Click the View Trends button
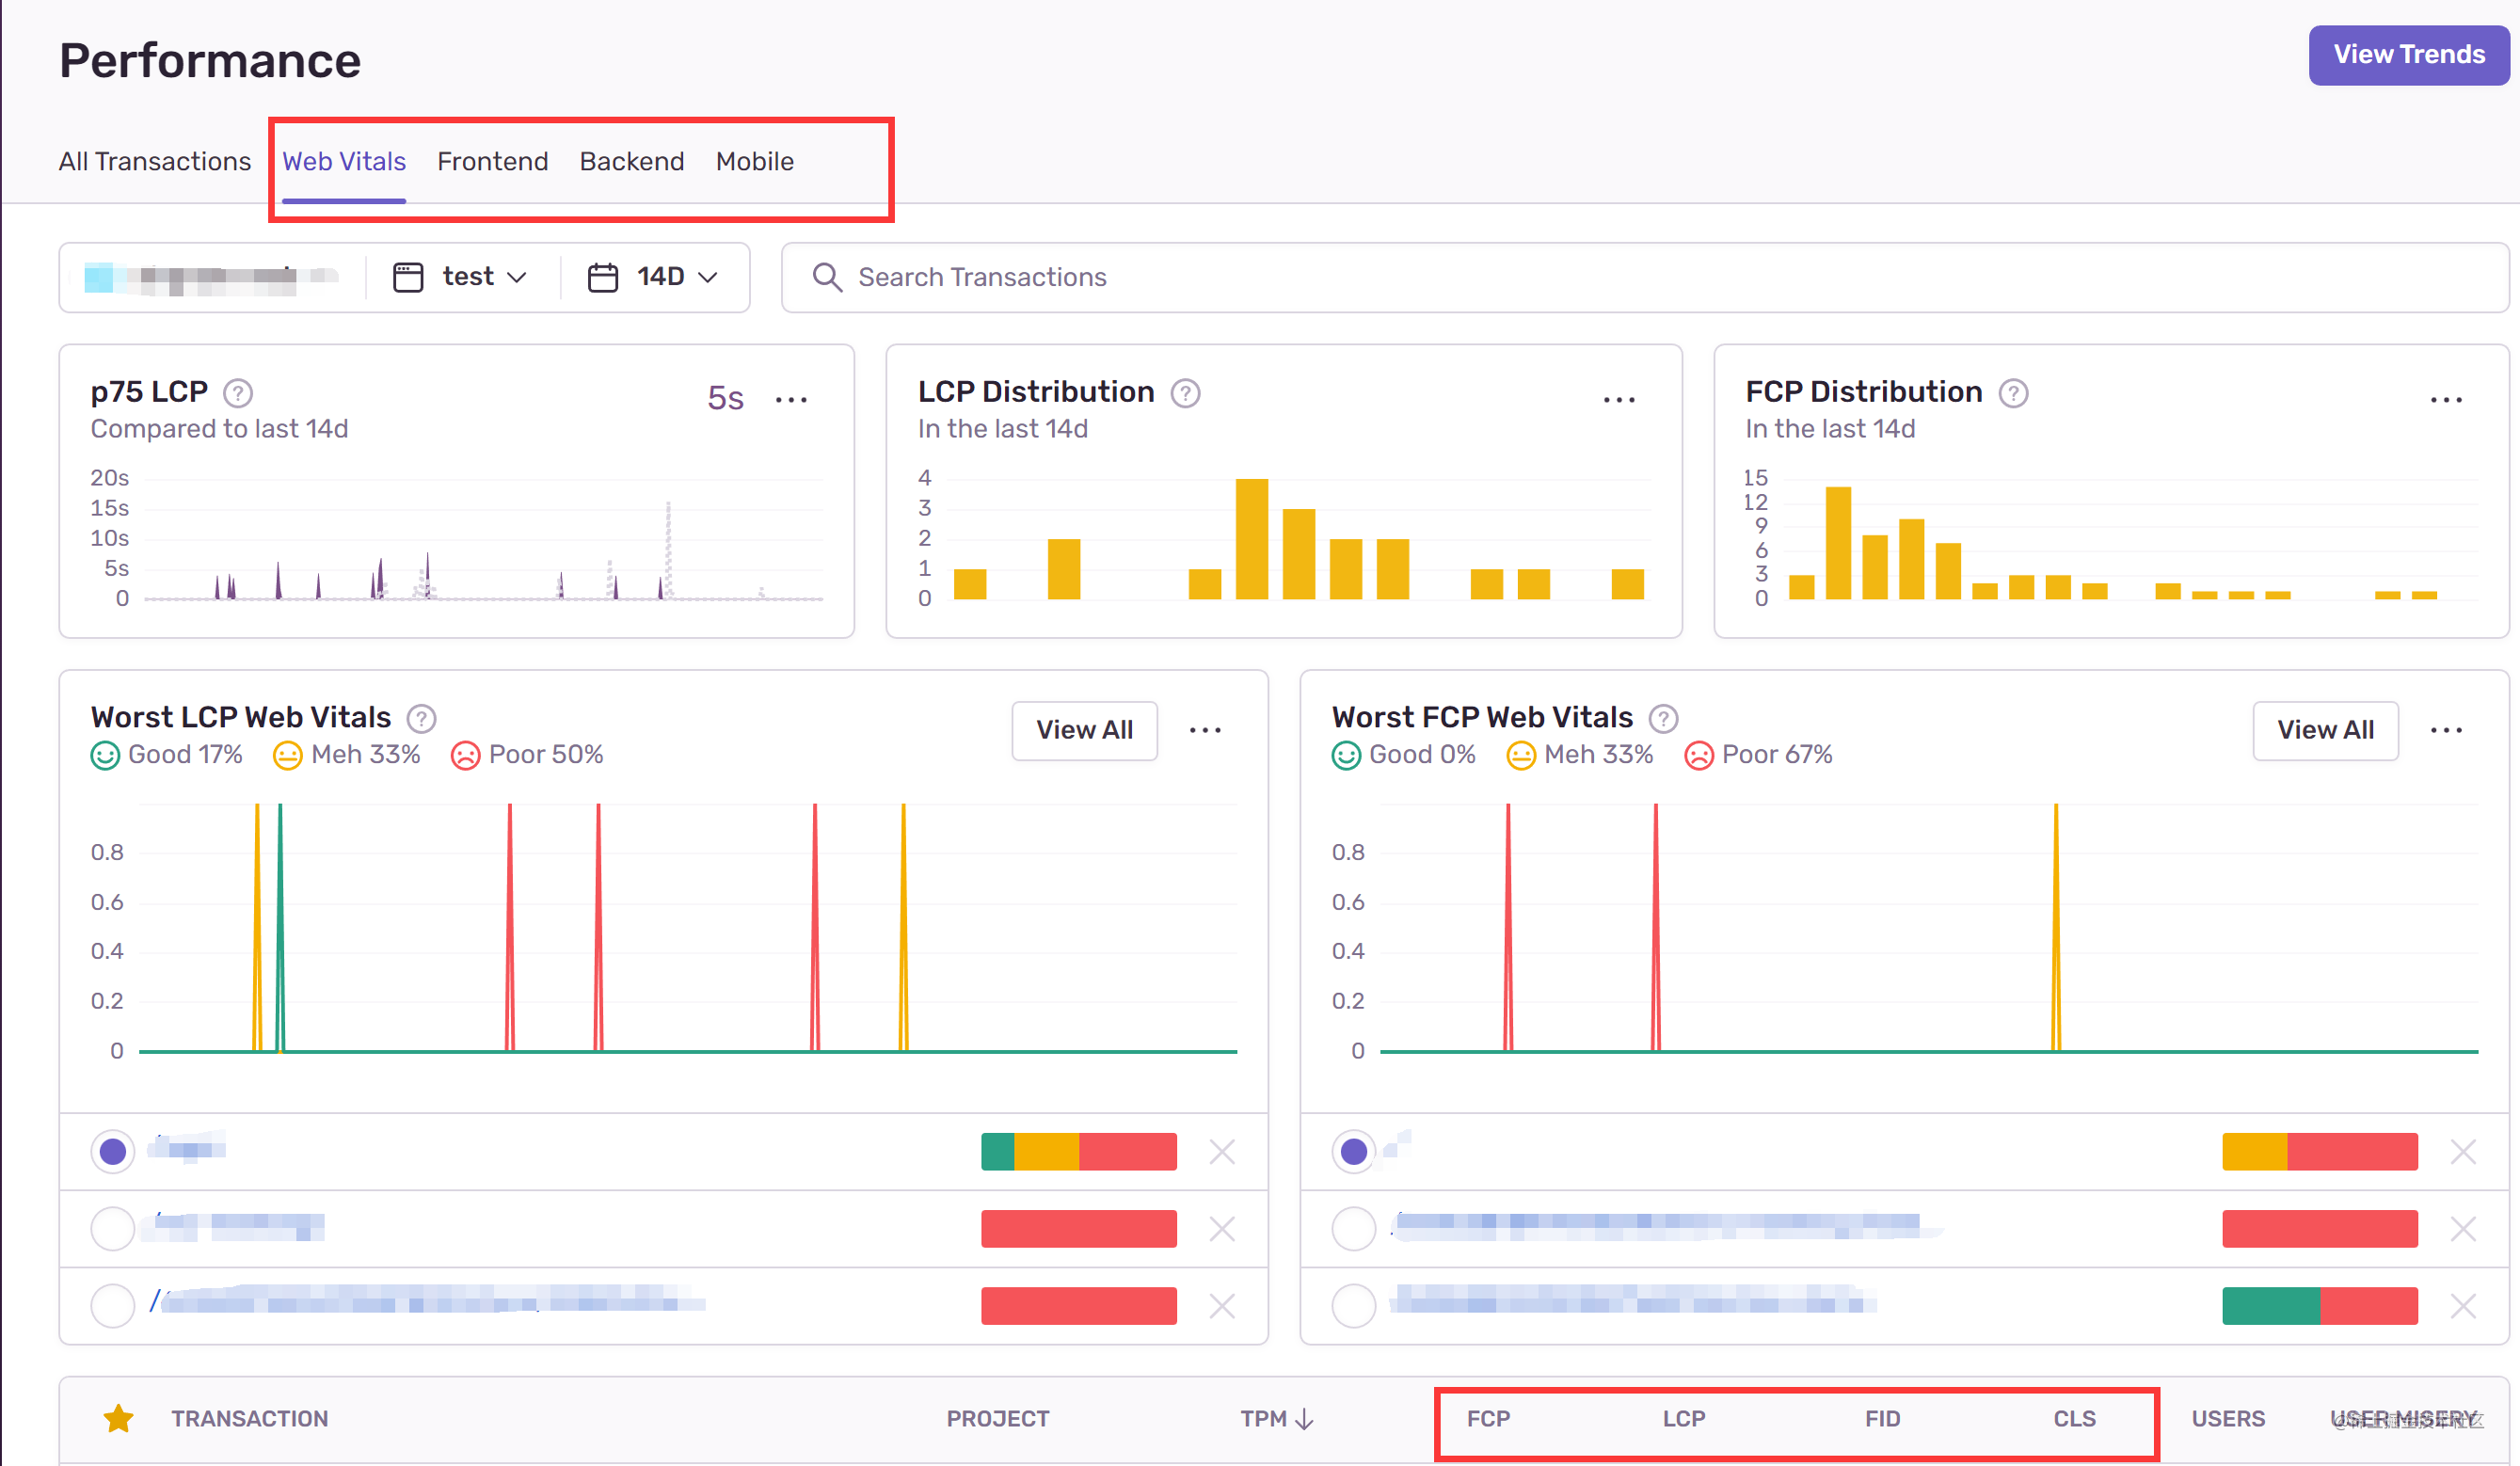The image size is (2520, 1466). coord(2408,55)
